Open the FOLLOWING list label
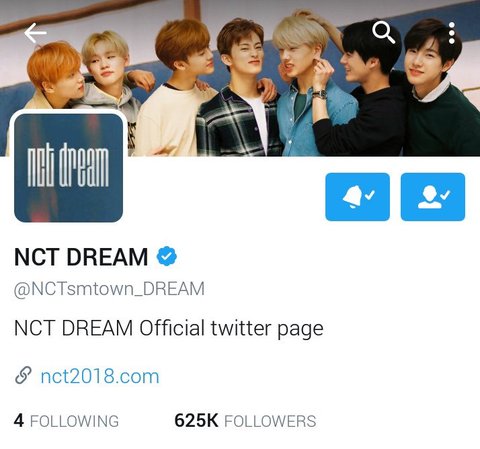 pyautogui.click(x=74, y=421)
